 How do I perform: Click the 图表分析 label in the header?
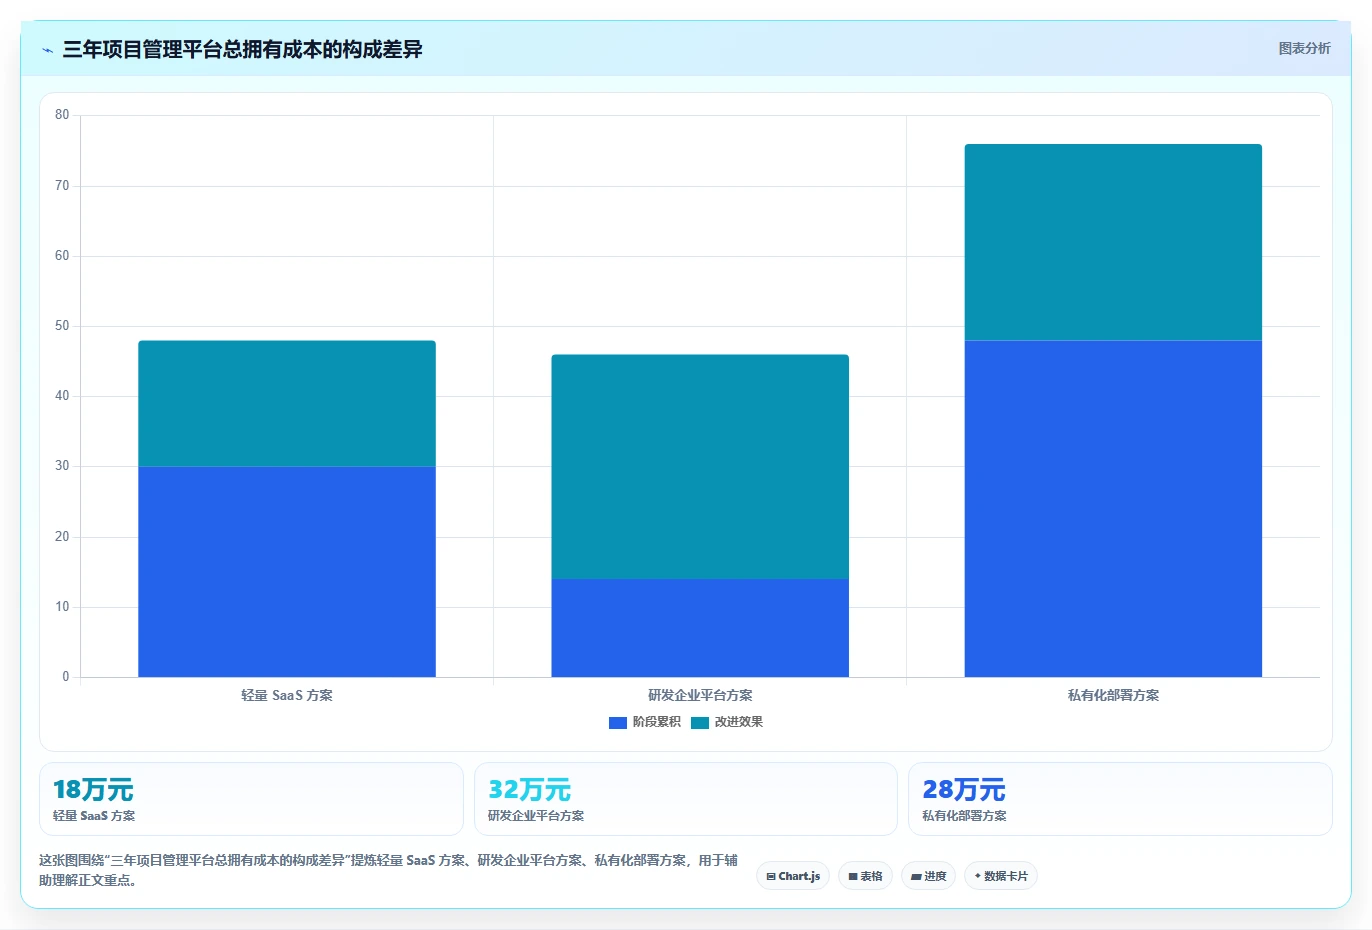pos(1304,48)
